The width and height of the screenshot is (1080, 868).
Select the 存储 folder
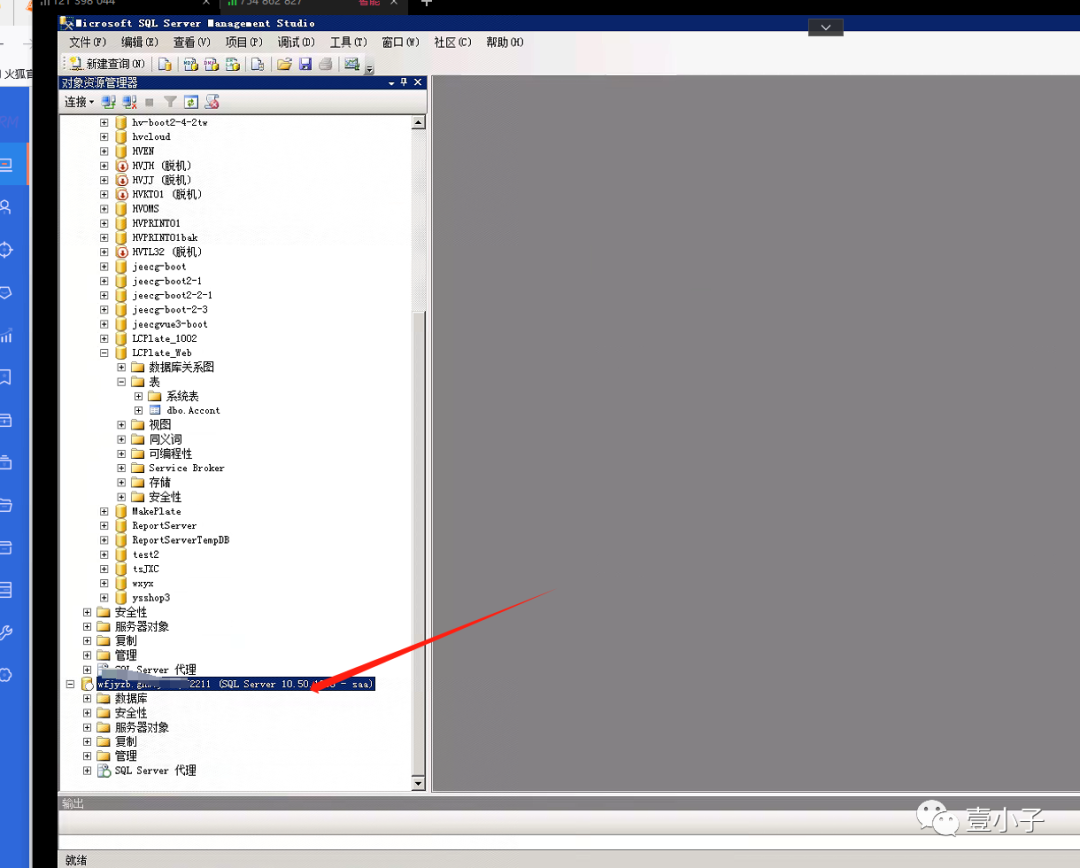(x=160, y=482)
